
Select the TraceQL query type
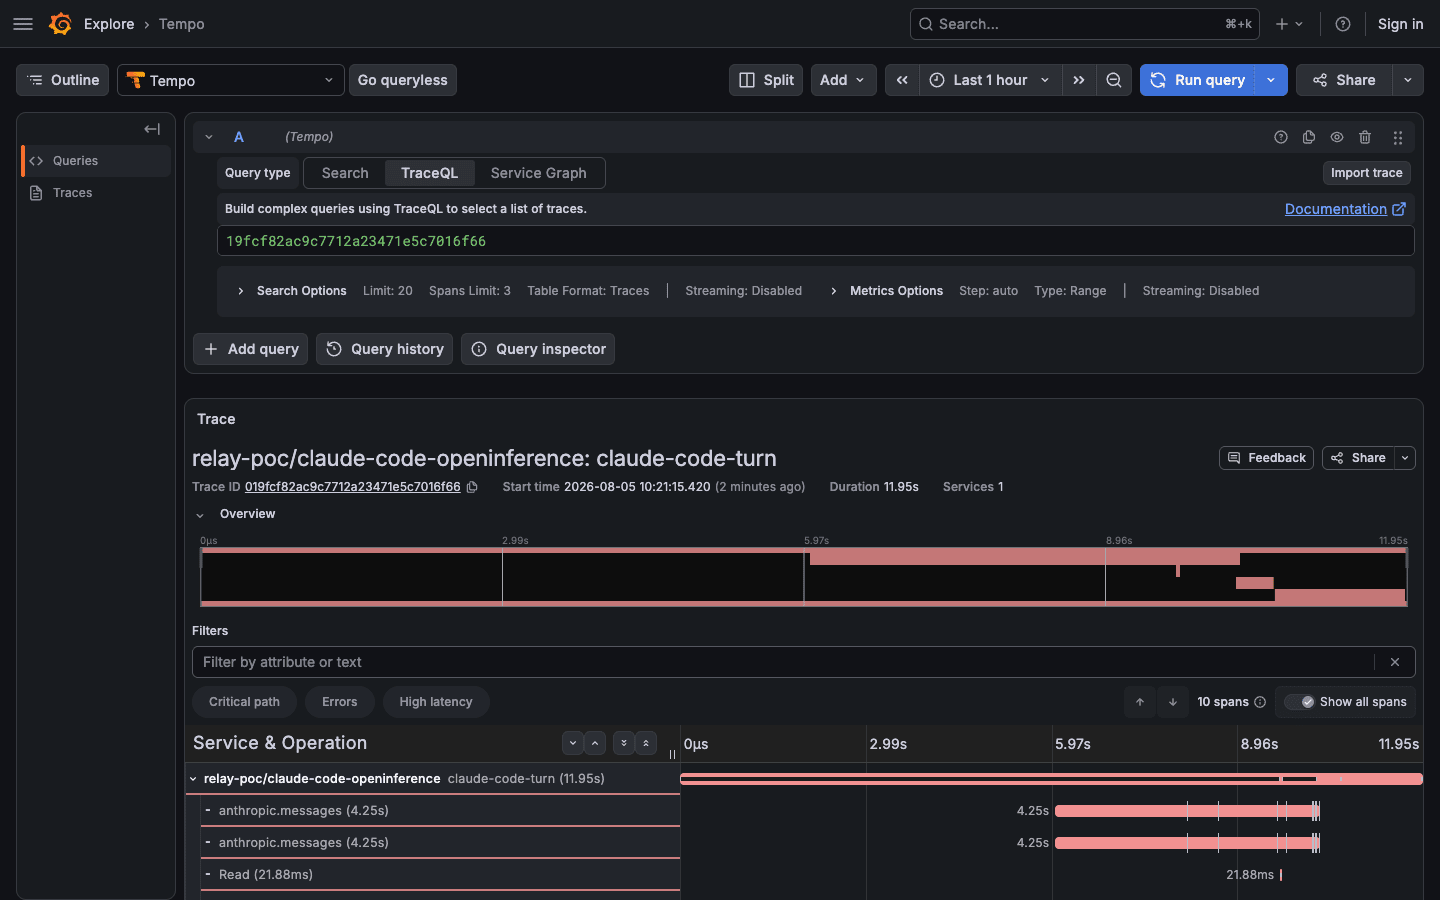coord(429,173)
